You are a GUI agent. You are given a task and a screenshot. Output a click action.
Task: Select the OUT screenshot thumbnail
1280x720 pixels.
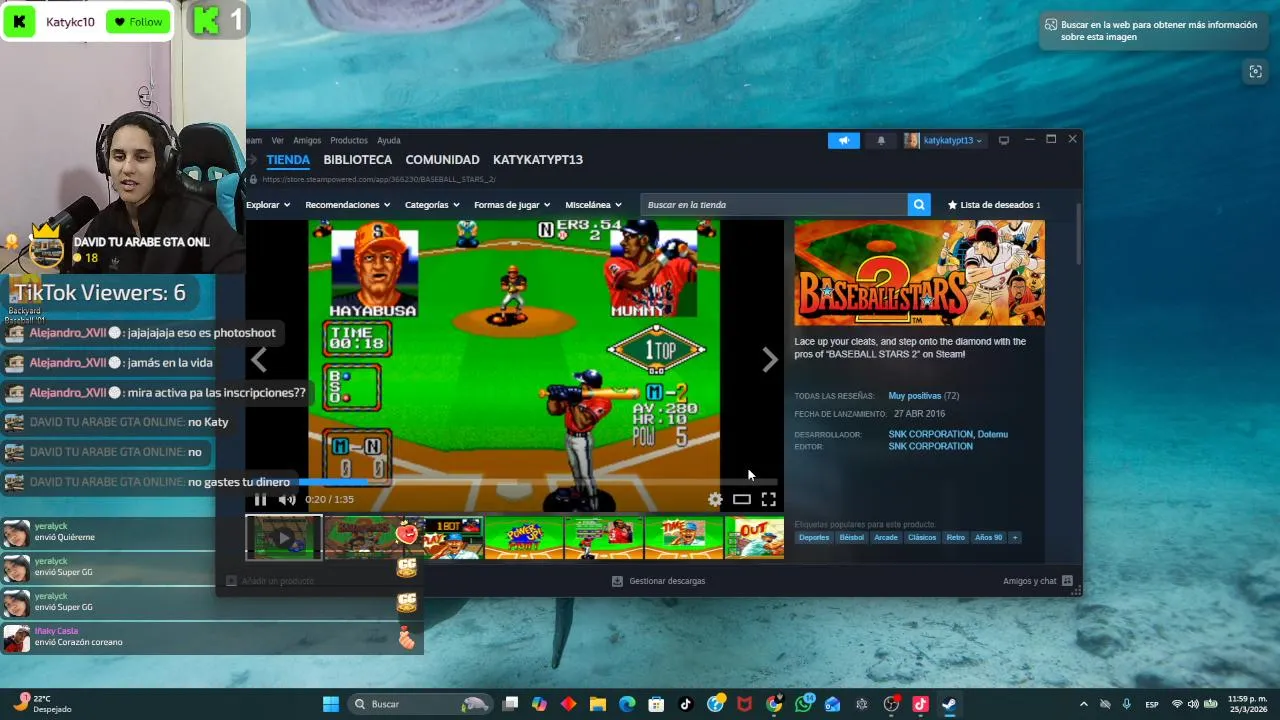(x=755, y=538)
